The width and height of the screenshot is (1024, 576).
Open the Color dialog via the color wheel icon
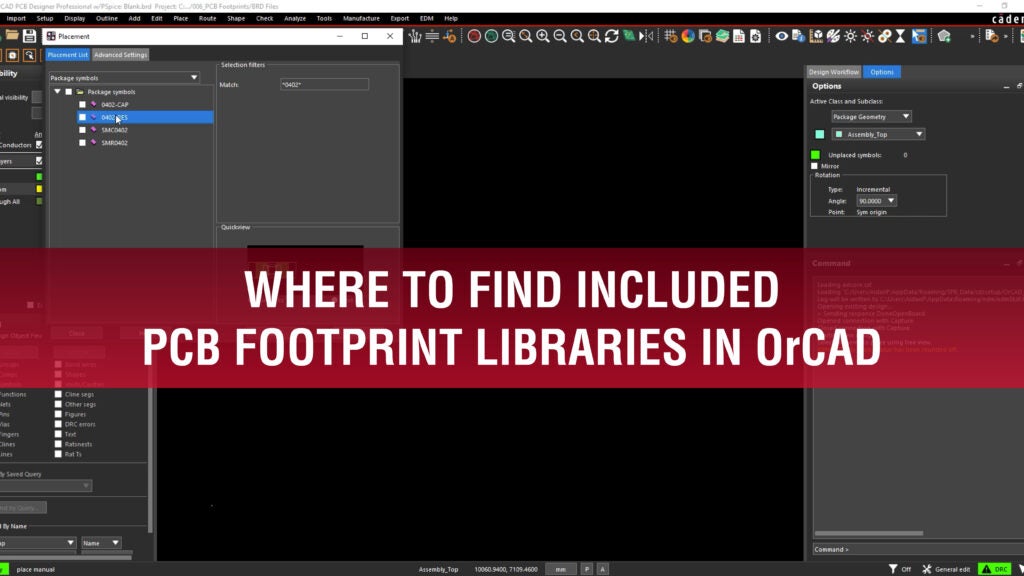tap(688, 37)
